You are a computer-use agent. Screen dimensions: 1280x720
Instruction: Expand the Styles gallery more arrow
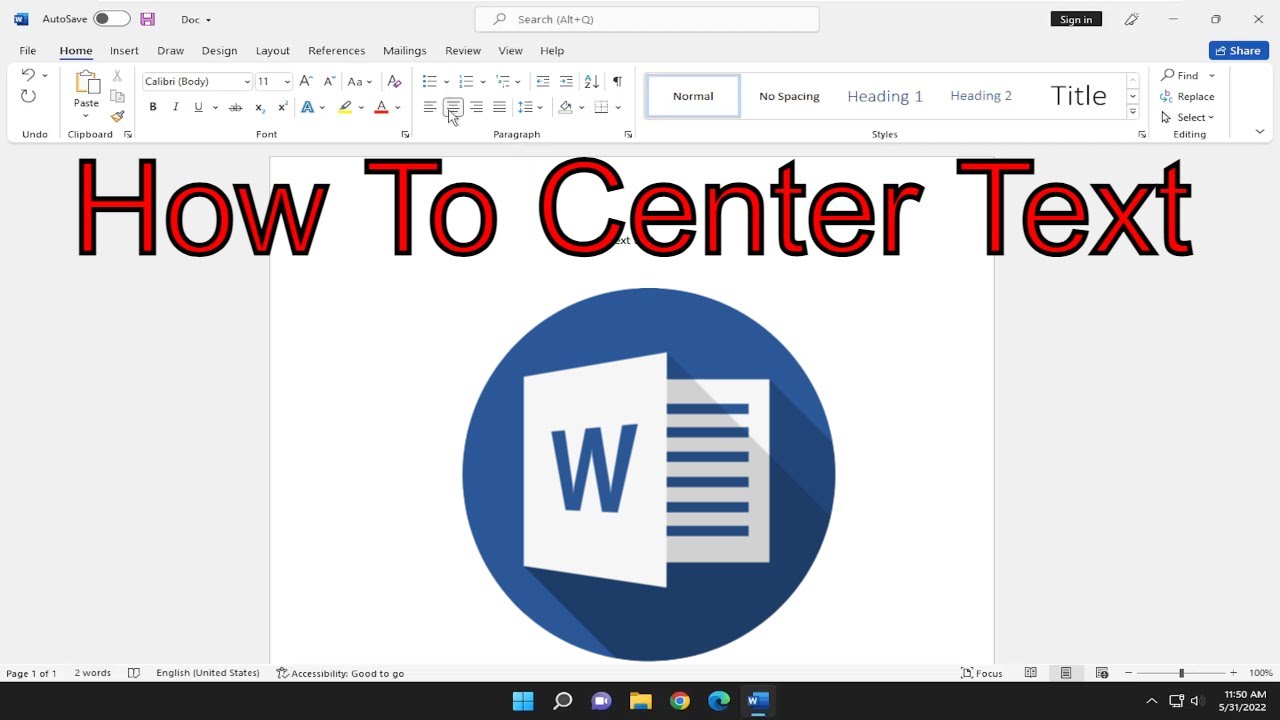coord(1132,111)
